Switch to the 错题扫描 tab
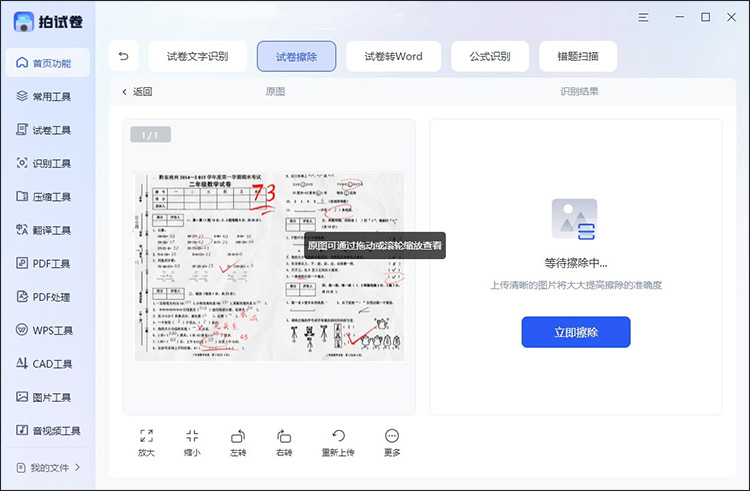The width and height of the screenshot is (750, 491). (x=578, y=56)
